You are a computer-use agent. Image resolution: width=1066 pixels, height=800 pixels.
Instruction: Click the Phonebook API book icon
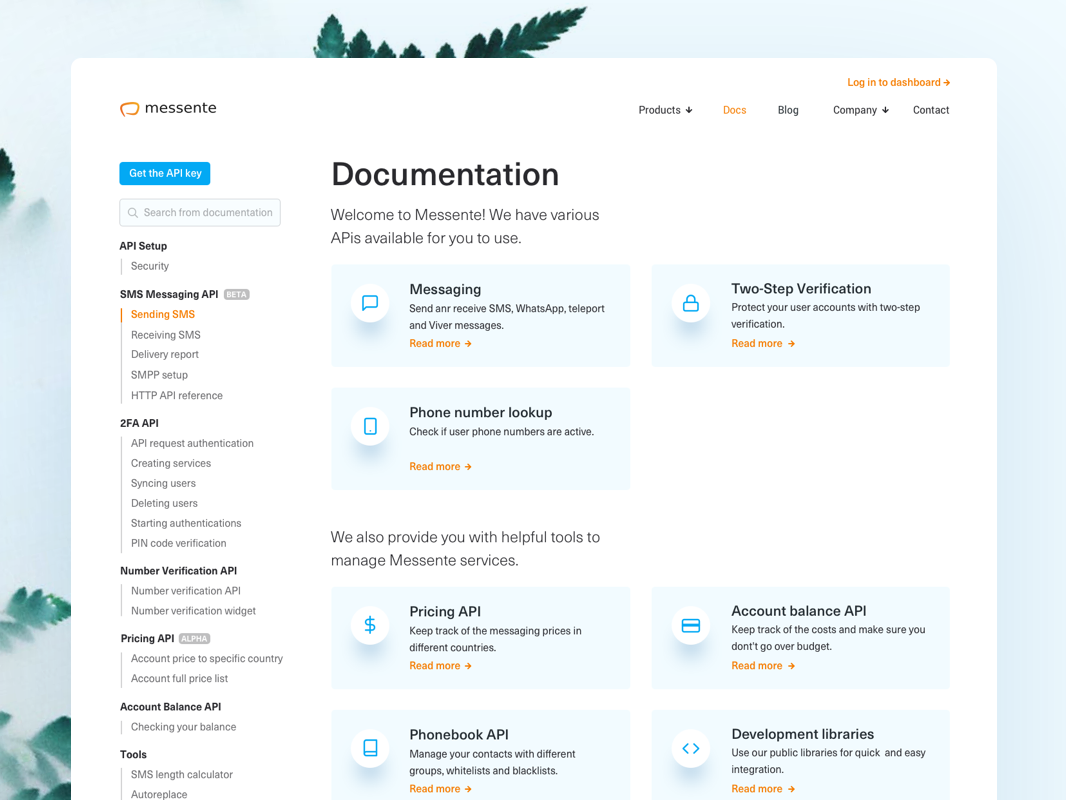[370, 748]
